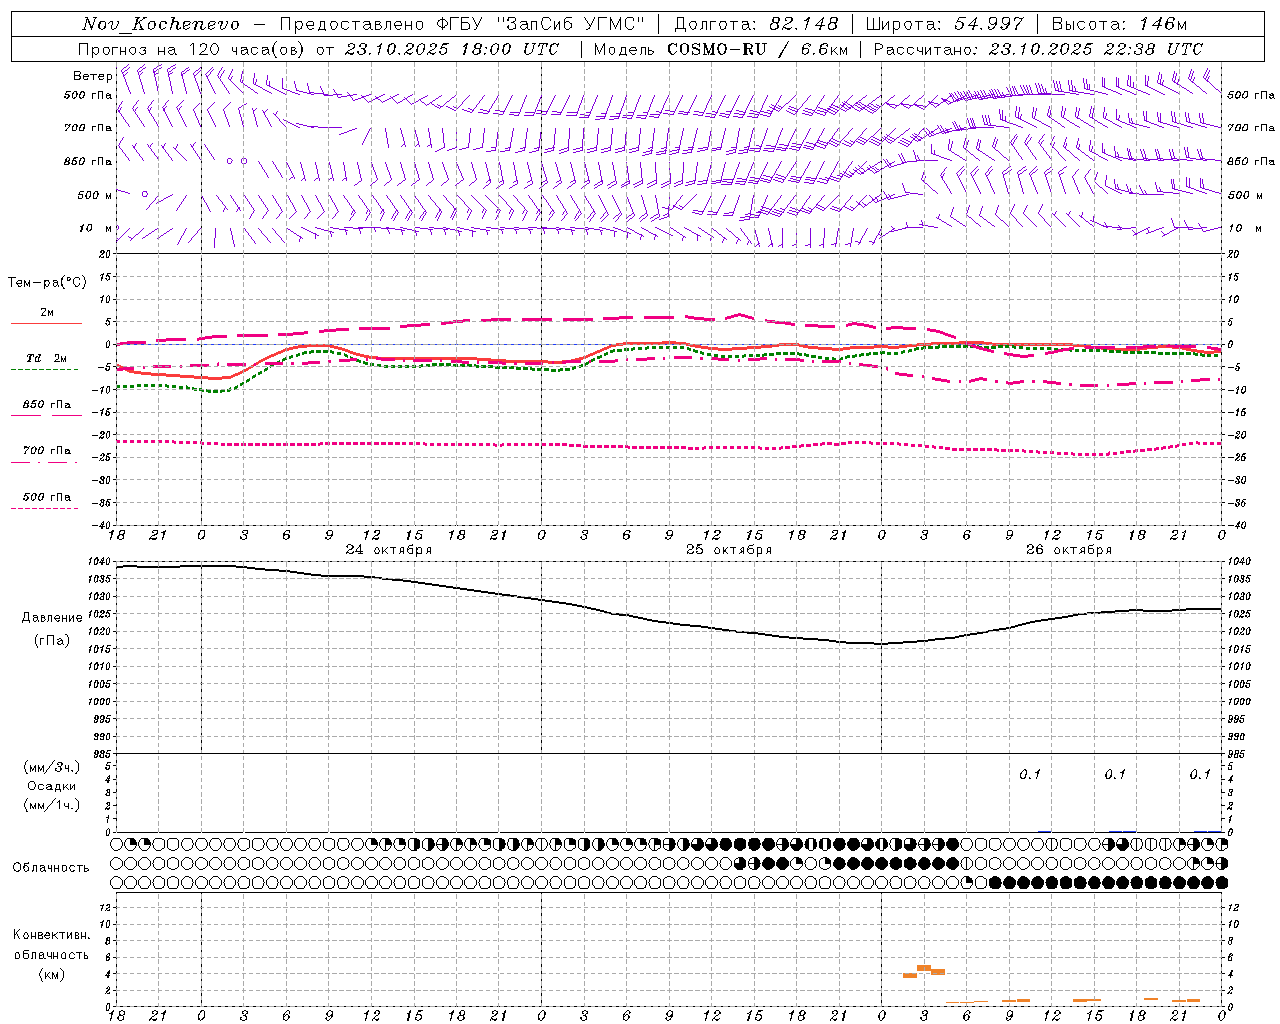Click the tallest orange convective cloud bar
Image resolution: width=1280 pixels, height=1024 pixels.
tap(924, 968)
